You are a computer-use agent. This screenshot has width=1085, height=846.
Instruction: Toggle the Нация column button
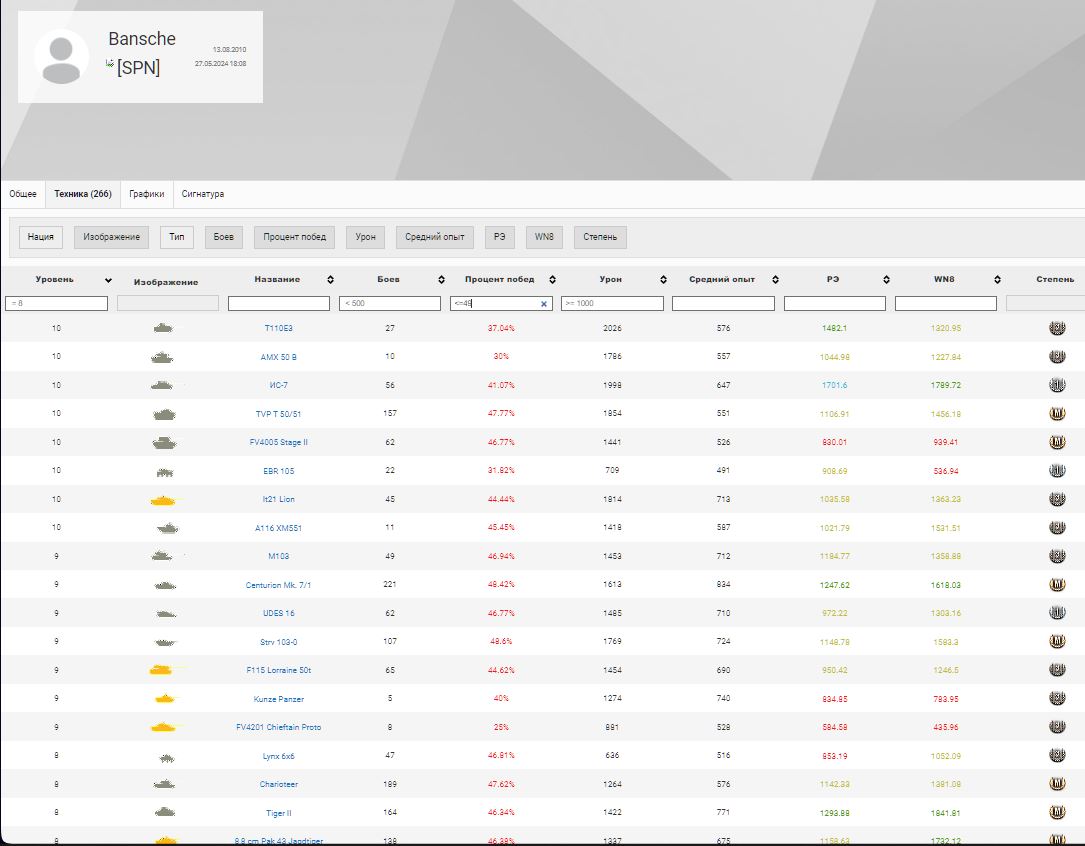tap(41, 237)
